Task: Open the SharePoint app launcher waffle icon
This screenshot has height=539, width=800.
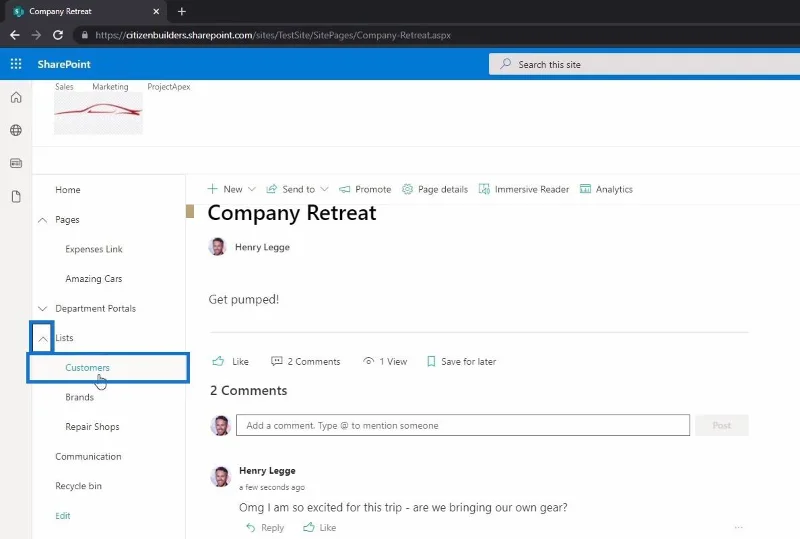Action: pyautogui.click(x=16, y=64)
